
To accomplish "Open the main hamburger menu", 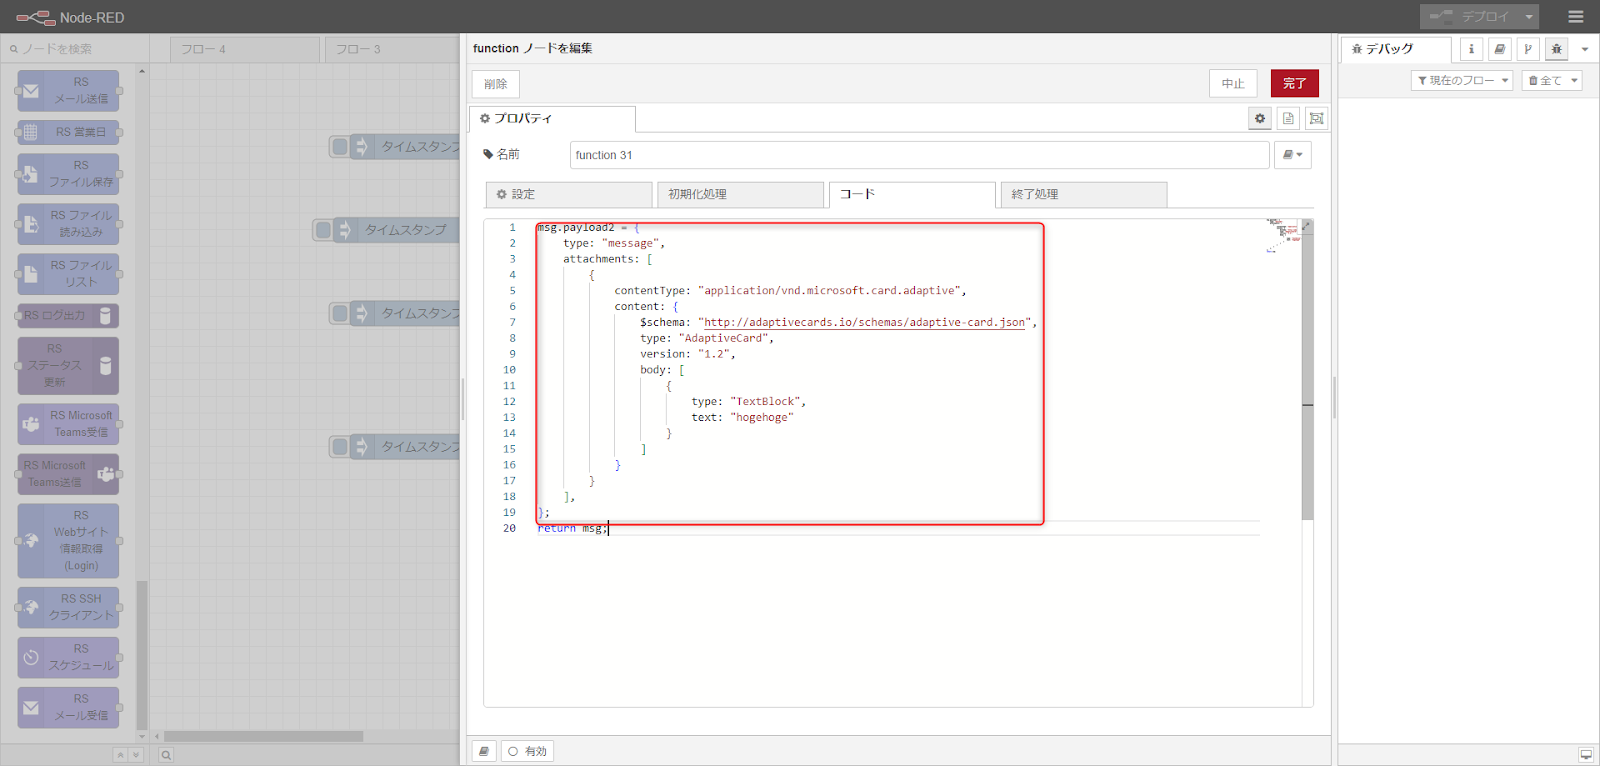I will pyautogui.click(x=1576, y=17).
